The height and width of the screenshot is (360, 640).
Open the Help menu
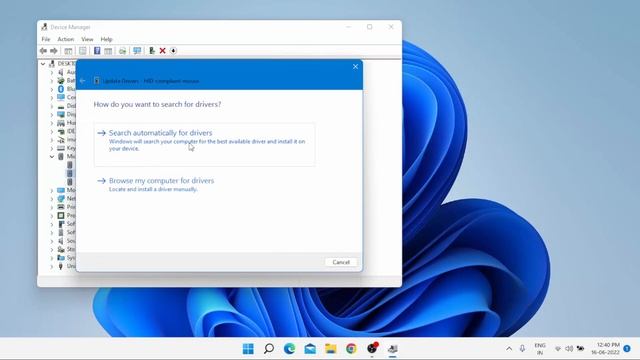click(x=106, y=39)
